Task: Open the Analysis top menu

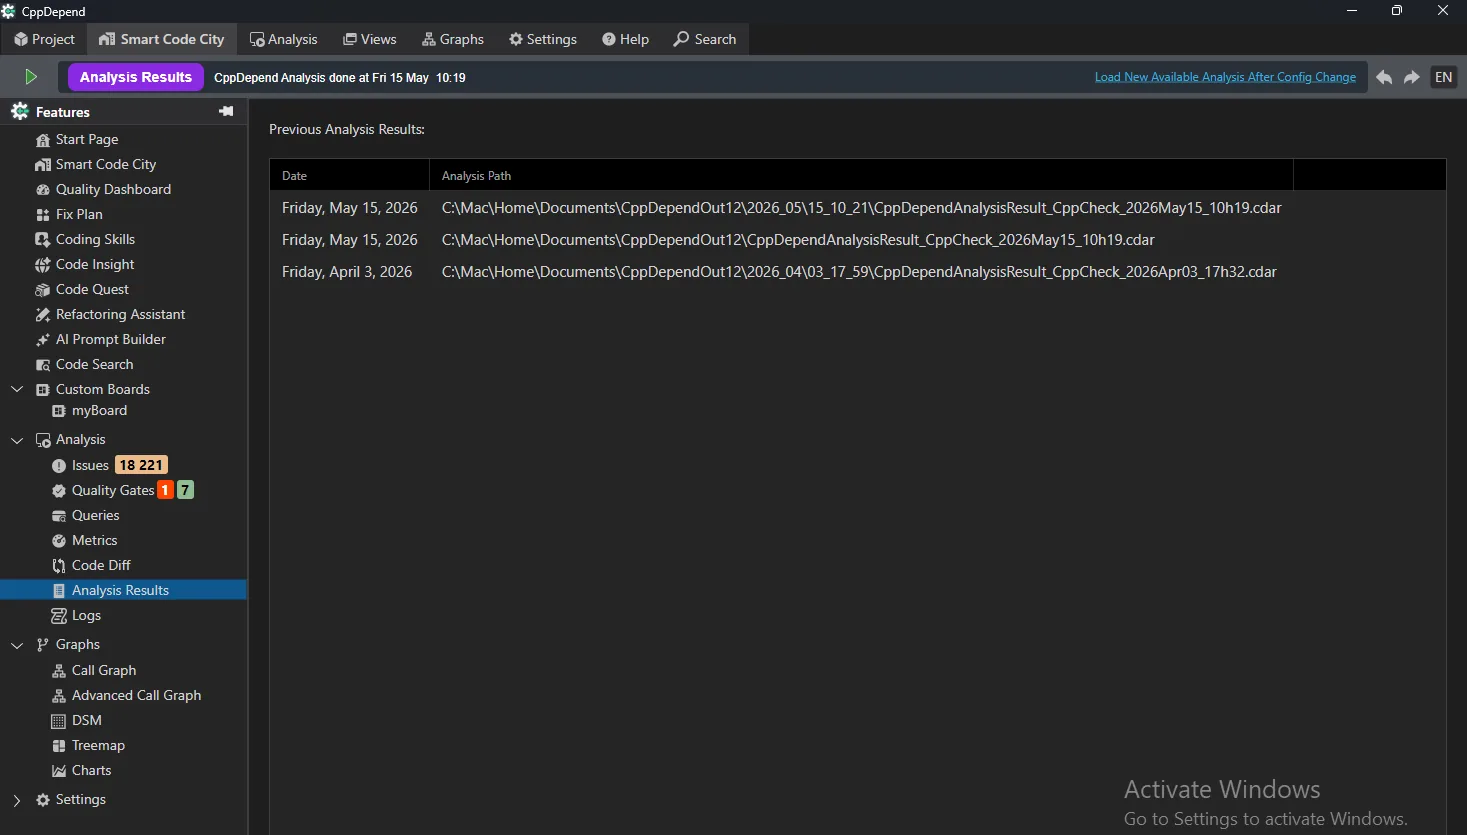Action: pyautogui.click(x=283, y=39)
